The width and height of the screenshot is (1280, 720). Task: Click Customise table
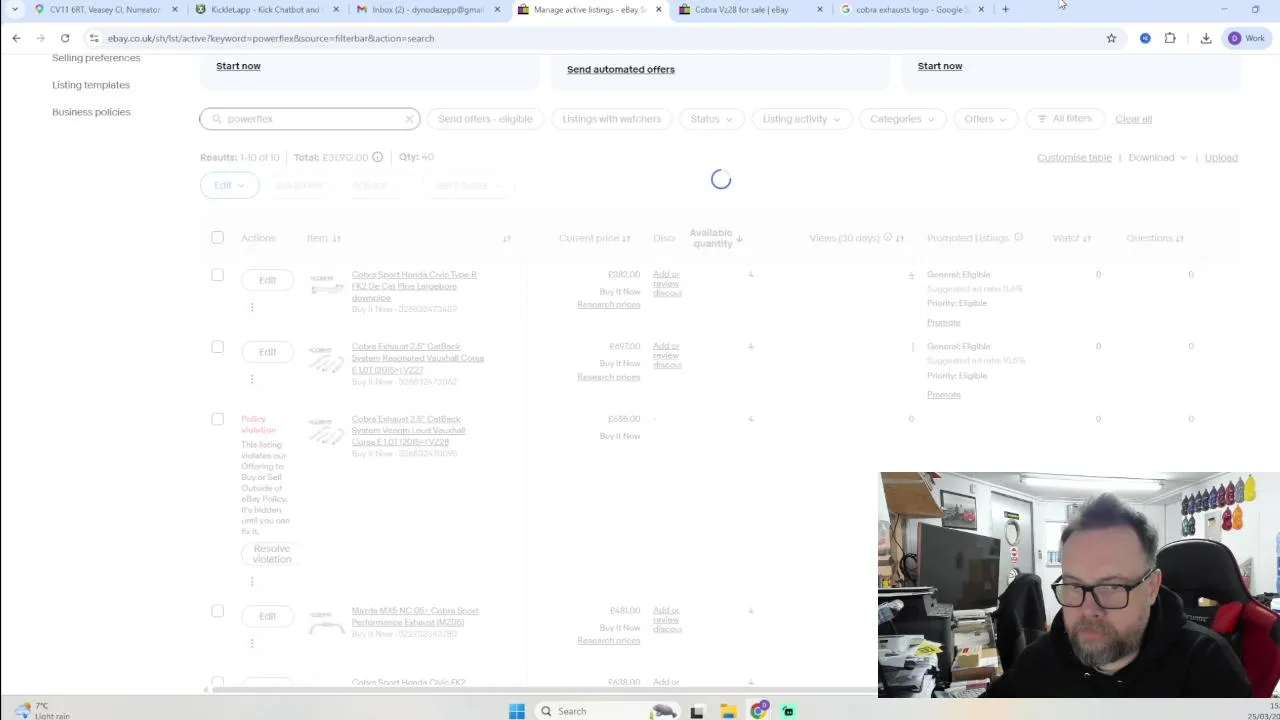pos(1074,158)
